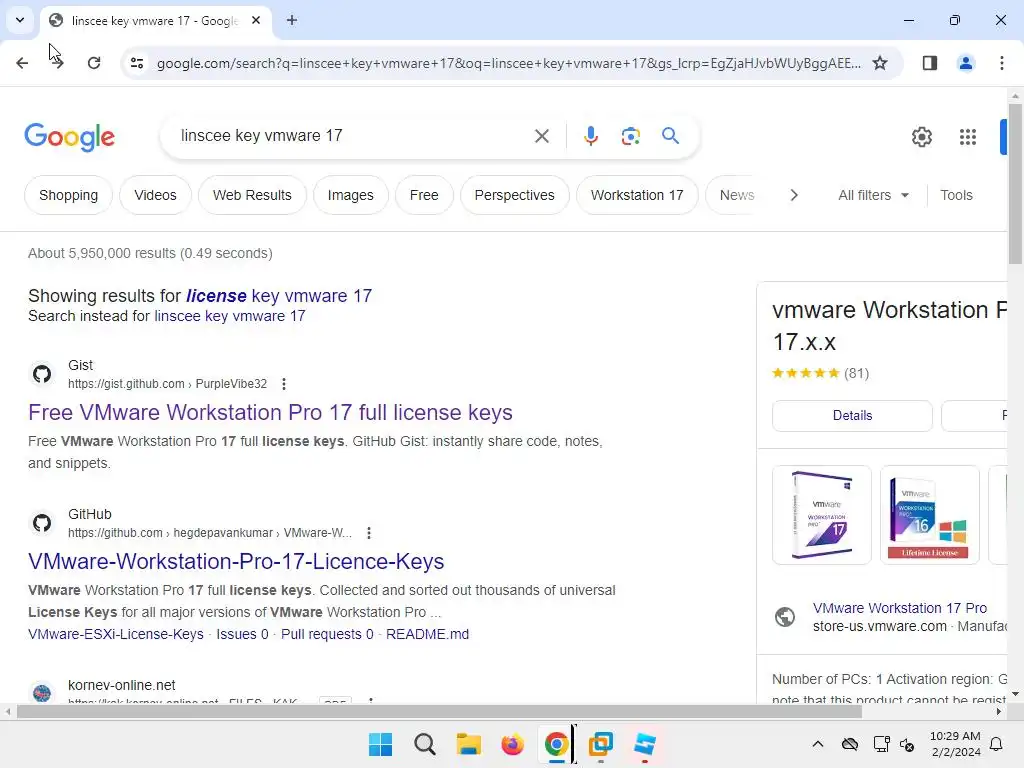Select the Videos filter chip

click(155, 195)
